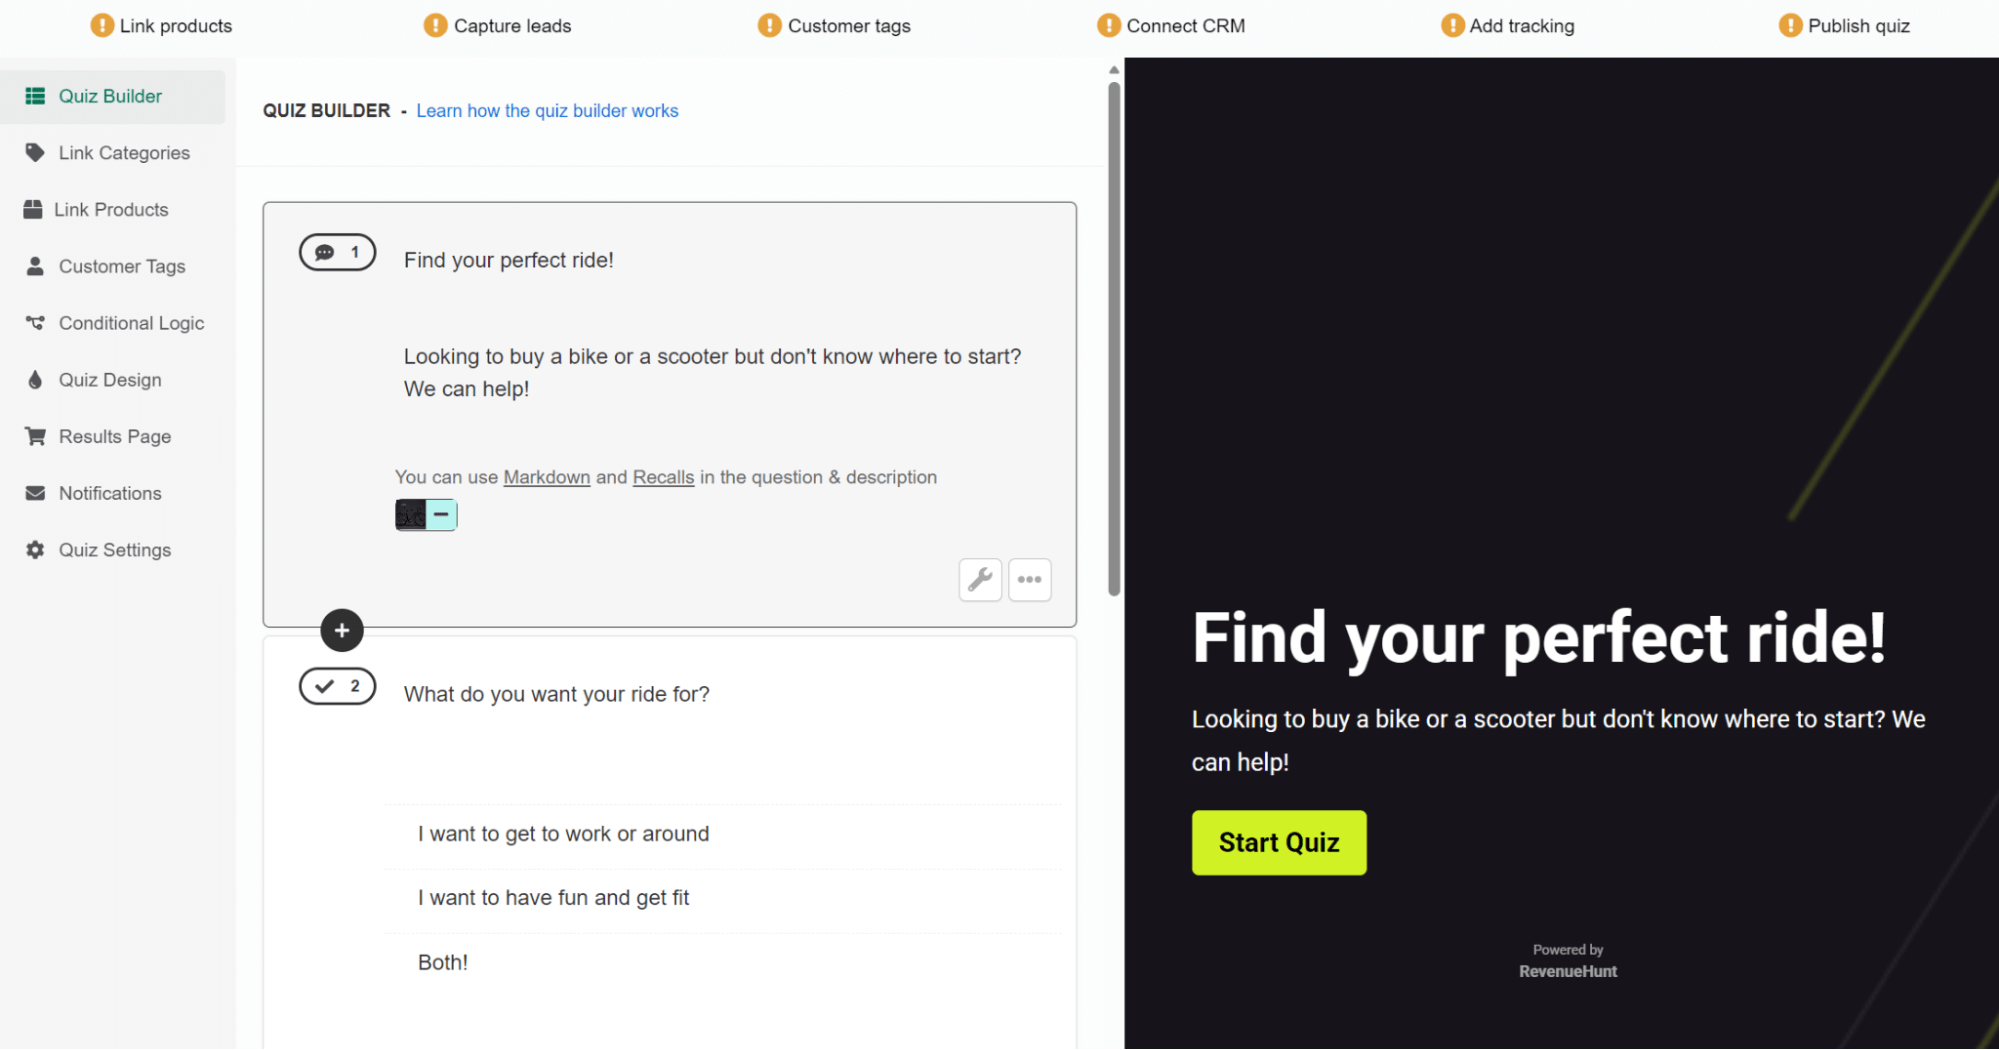This screenshot has height=1050, width=1999.
Task: Open the ellipsis options menu on question one
Action: point(1029,580)
